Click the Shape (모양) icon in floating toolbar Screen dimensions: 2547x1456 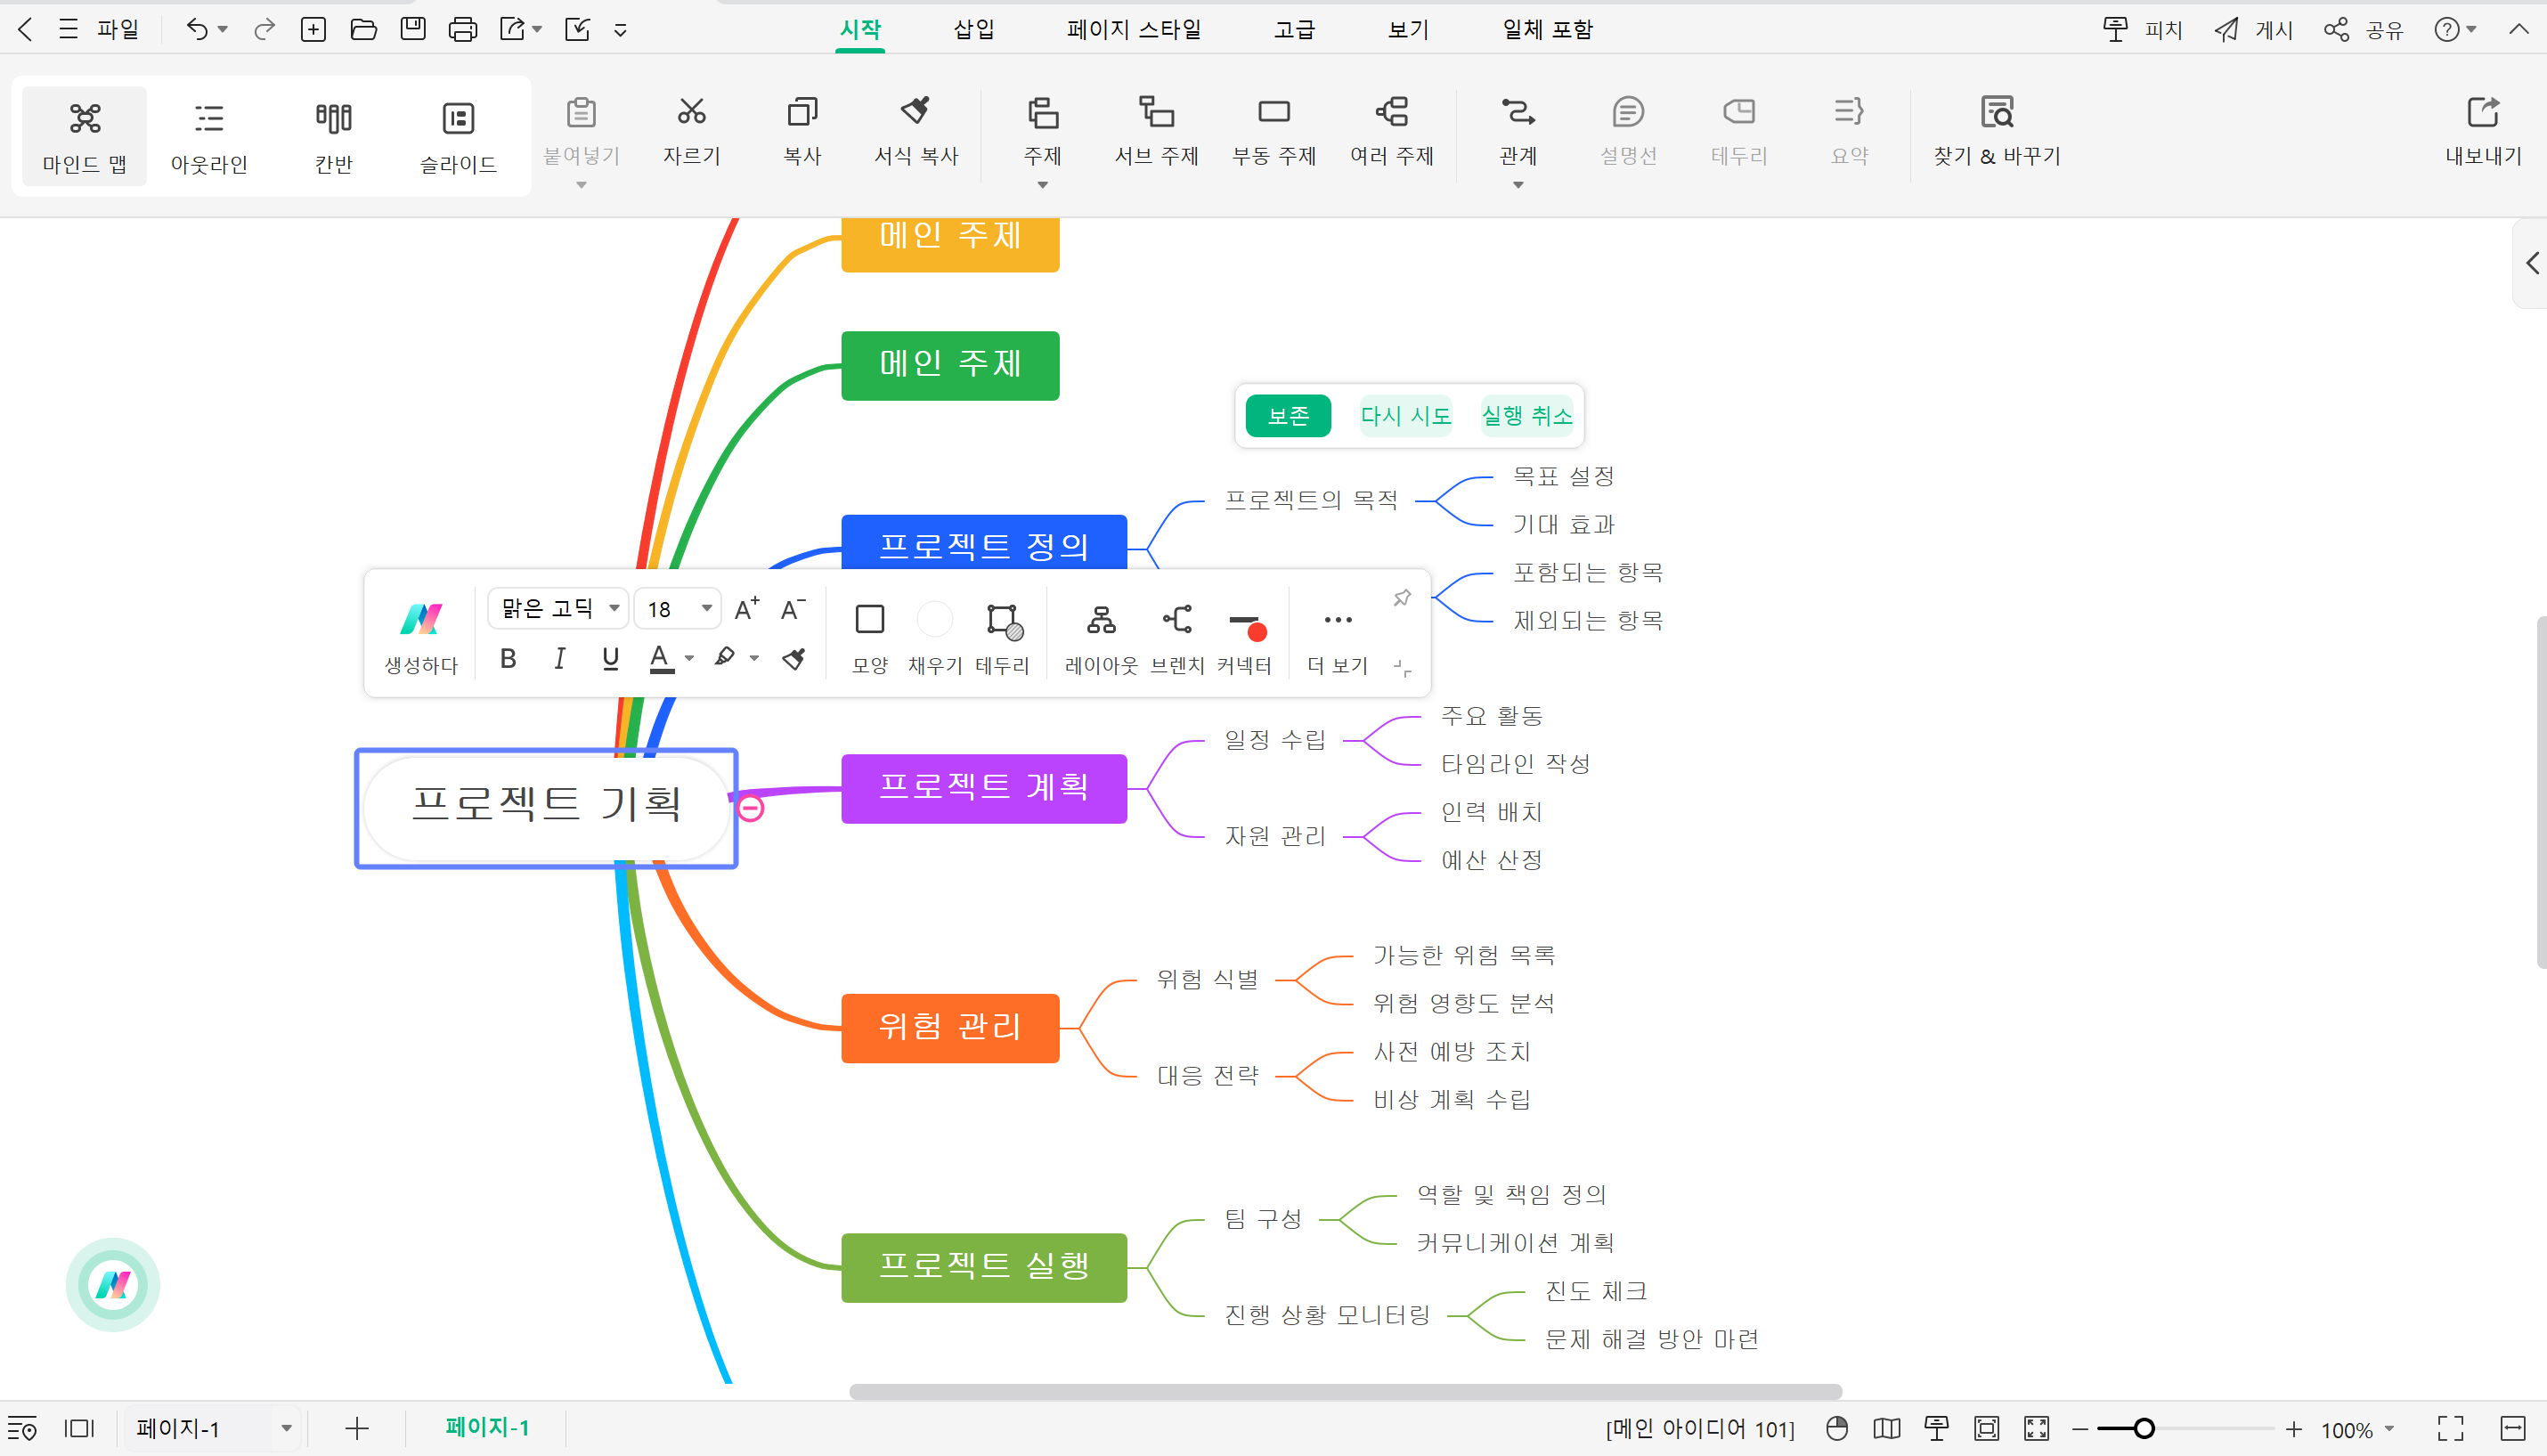pyautogui.click(x=869, y=619)
